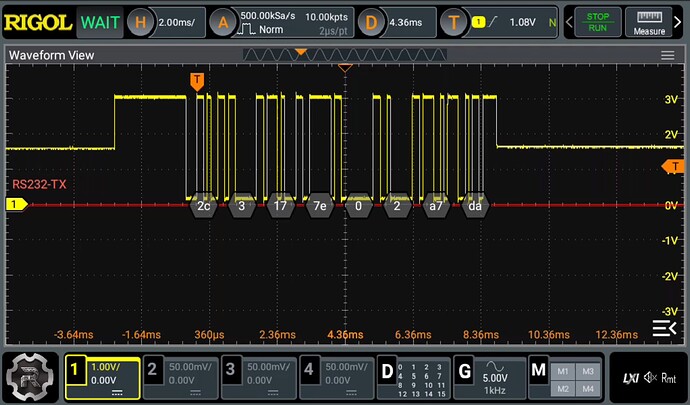
Task: Select math channel M3
Action: pyautogui.click(x=588, y=371)
